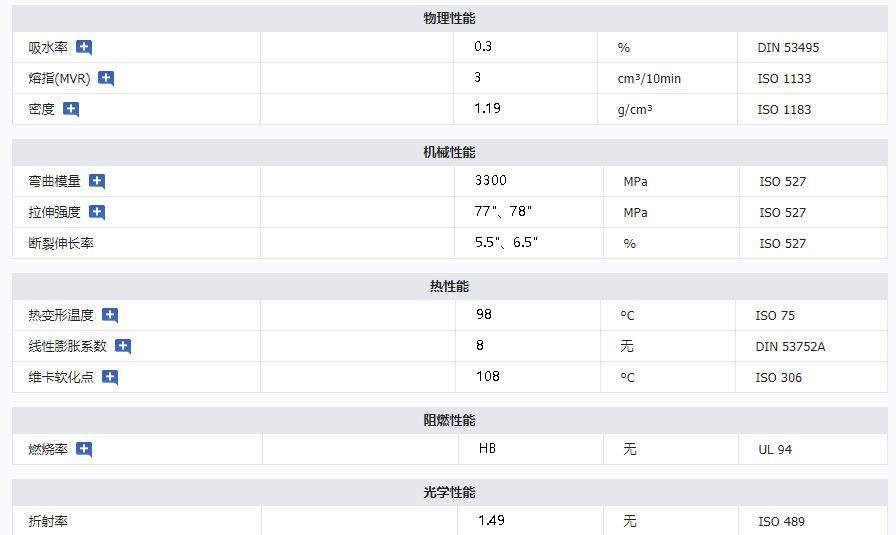Select the UL 94 standard text
This screenshot has width=896, height=535.
click(775, 449)
